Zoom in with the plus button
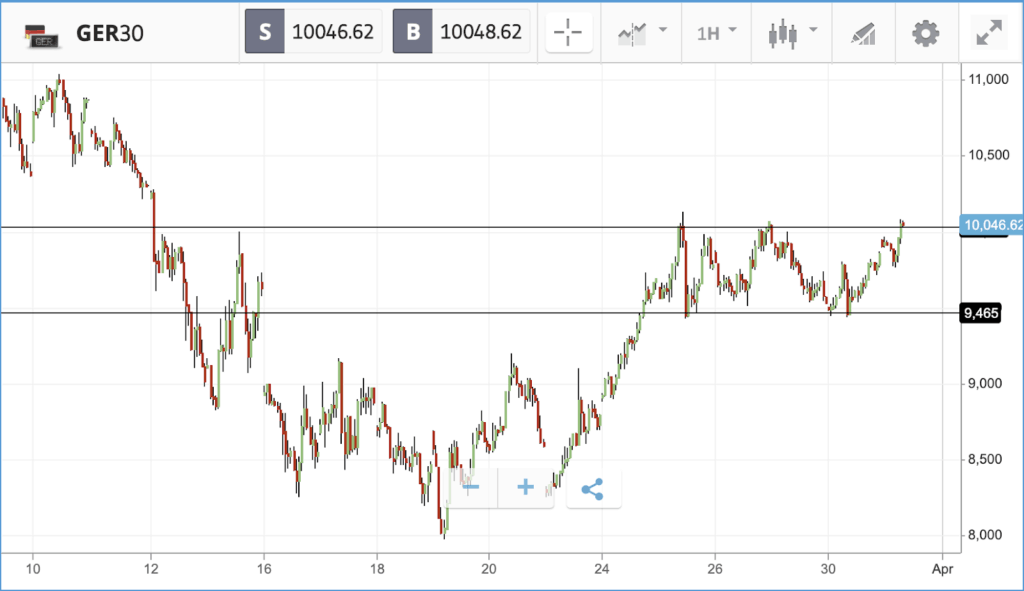The height and width of the screenshot is (591, 1024). pos(525,487)
